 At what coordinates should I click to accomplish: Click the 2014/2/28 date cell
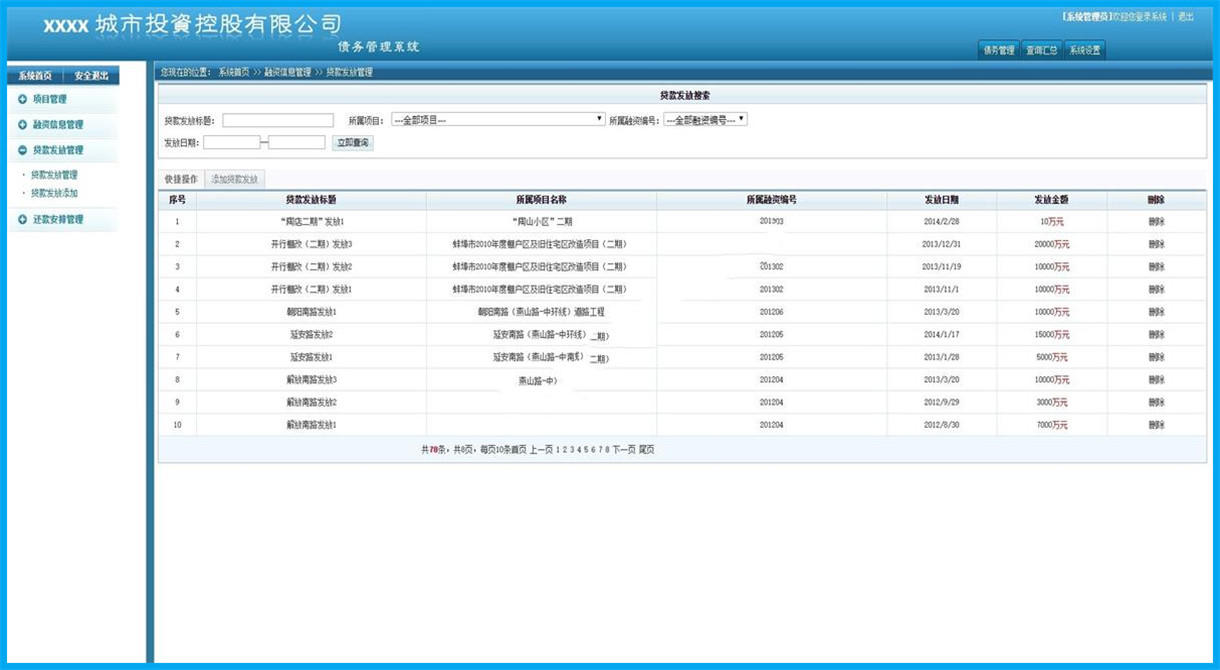click(x=941, y=221)
